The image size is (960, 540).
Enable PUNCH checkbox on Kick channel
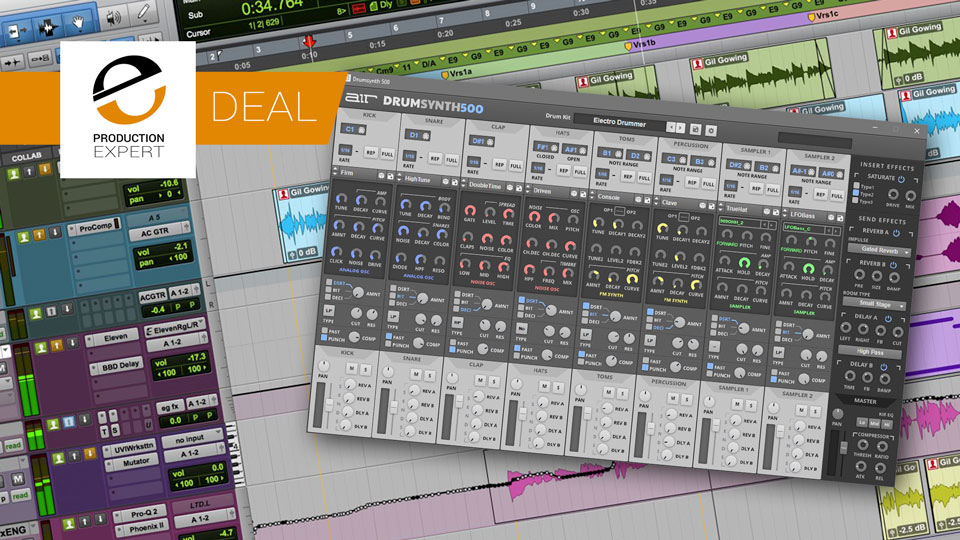point(324,337)
